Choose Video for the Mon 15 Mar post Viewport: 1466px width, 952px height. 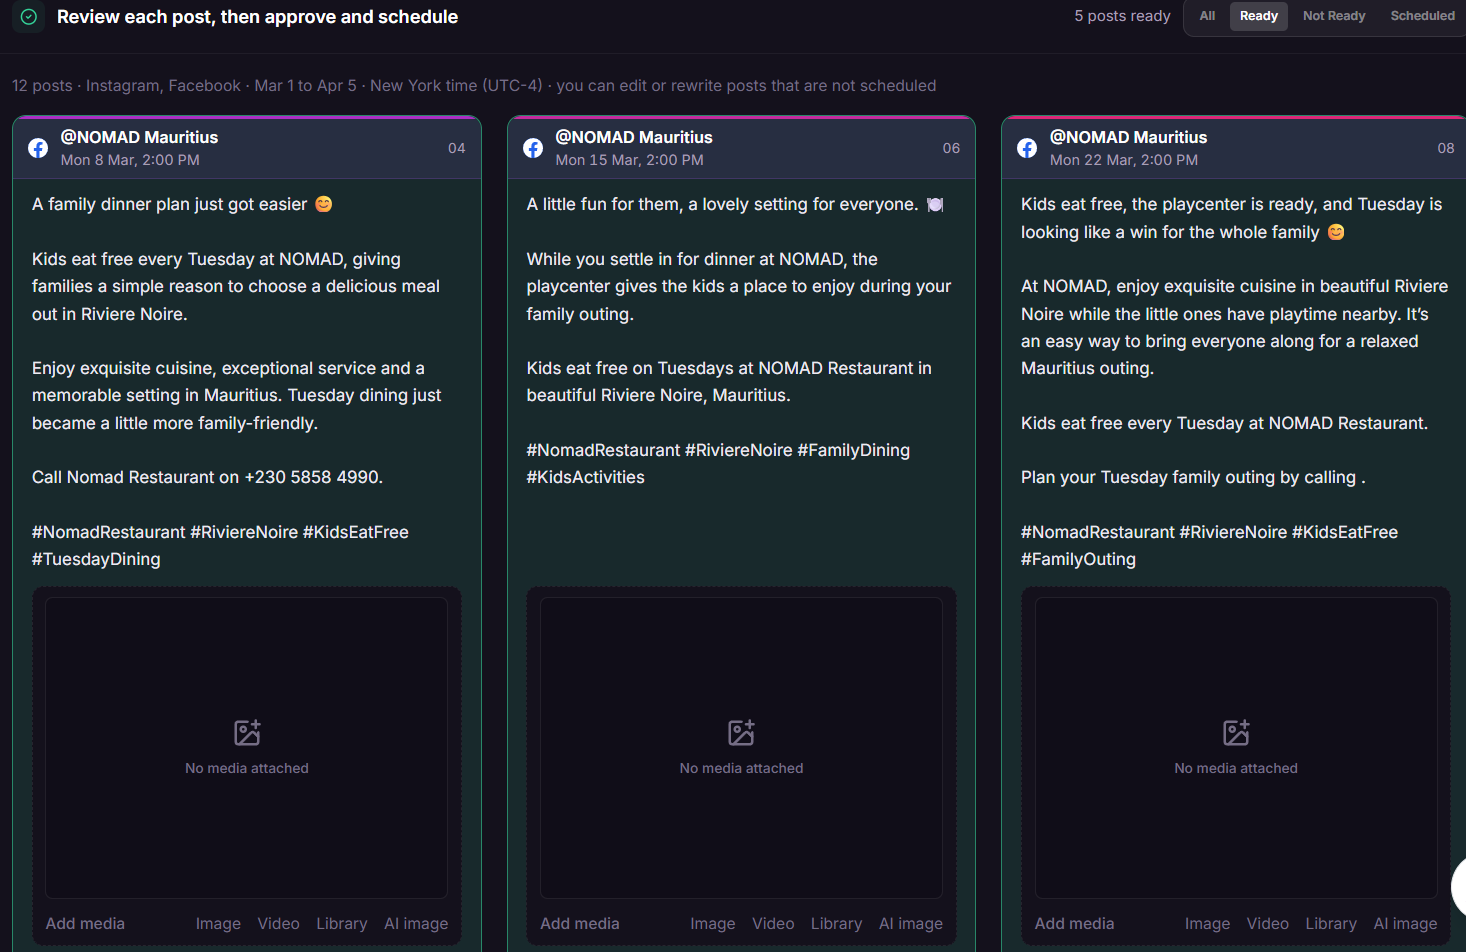tap(773, 924)
